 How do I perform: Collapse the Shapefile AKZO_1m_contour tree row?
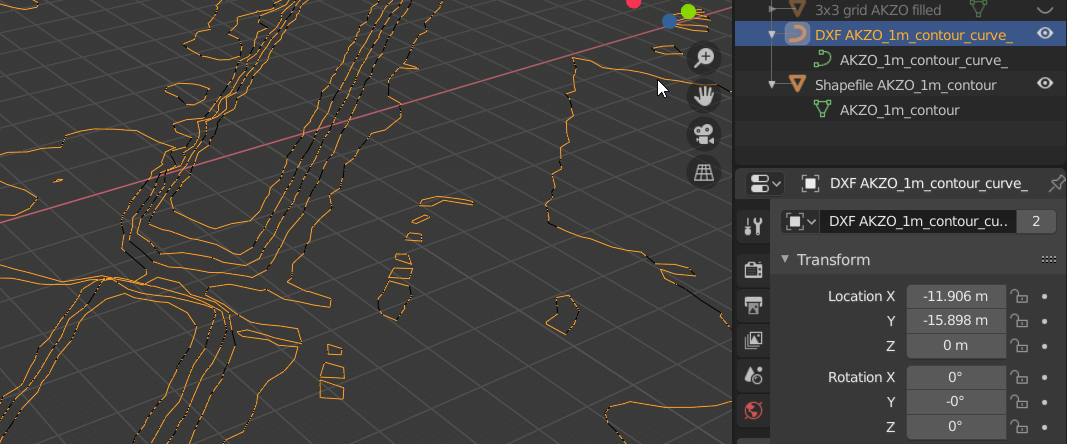pos(772,84)
